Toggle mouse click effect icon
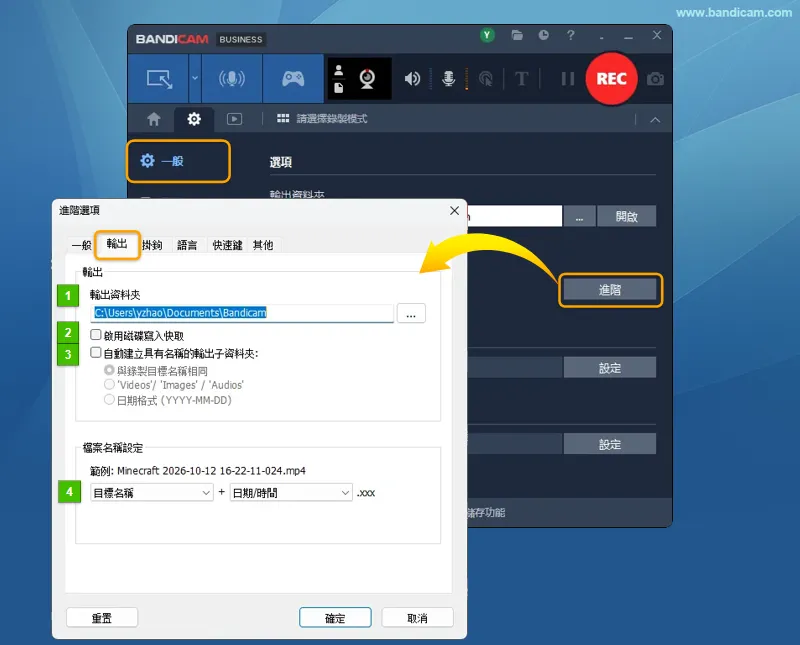Image resolution: width=800 pixels, height=645 pixels. click(x=486, y=79)
